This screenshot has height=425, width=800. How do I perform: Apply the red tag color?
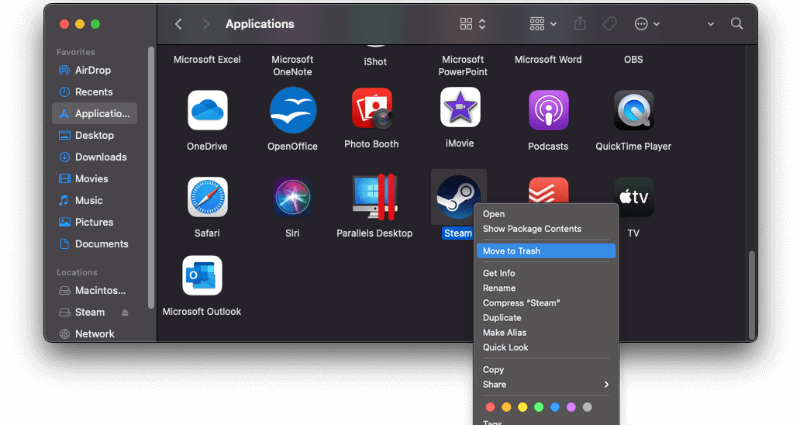click(x=490, y=407)
